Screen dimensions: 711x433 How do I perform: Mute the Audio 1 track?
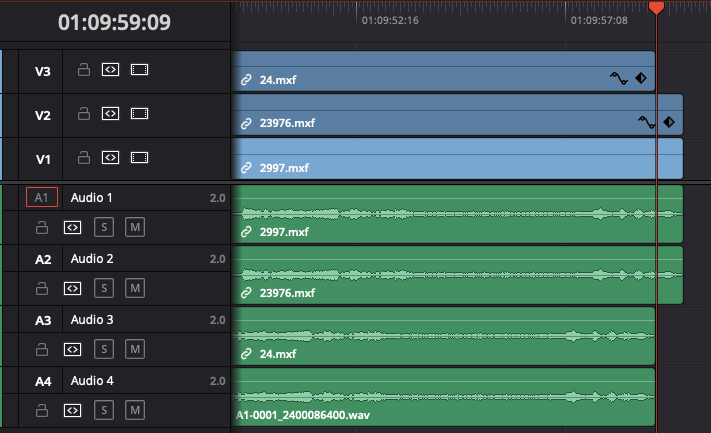(x=135, y=227)
